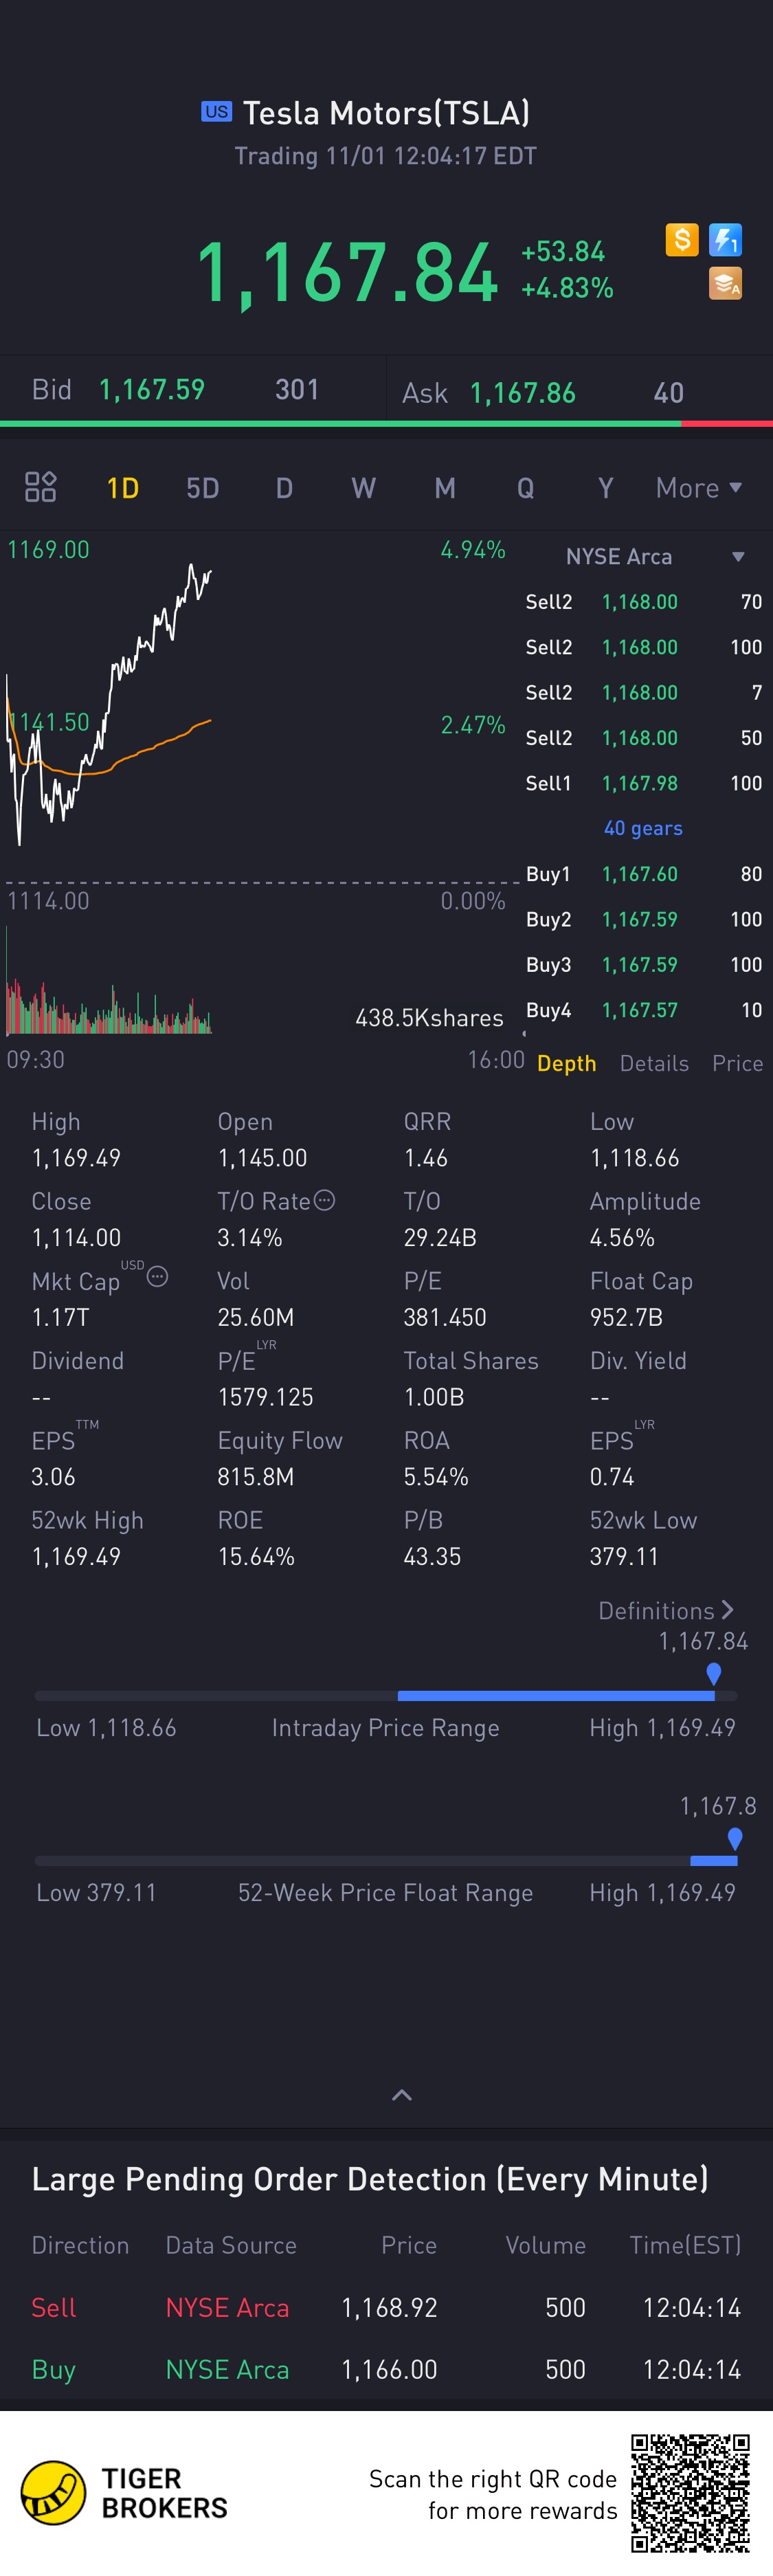Tap the 52-Week Price Float Range bar
The height and width of the screenshot is (2576, 773).
coord(386,1861)
